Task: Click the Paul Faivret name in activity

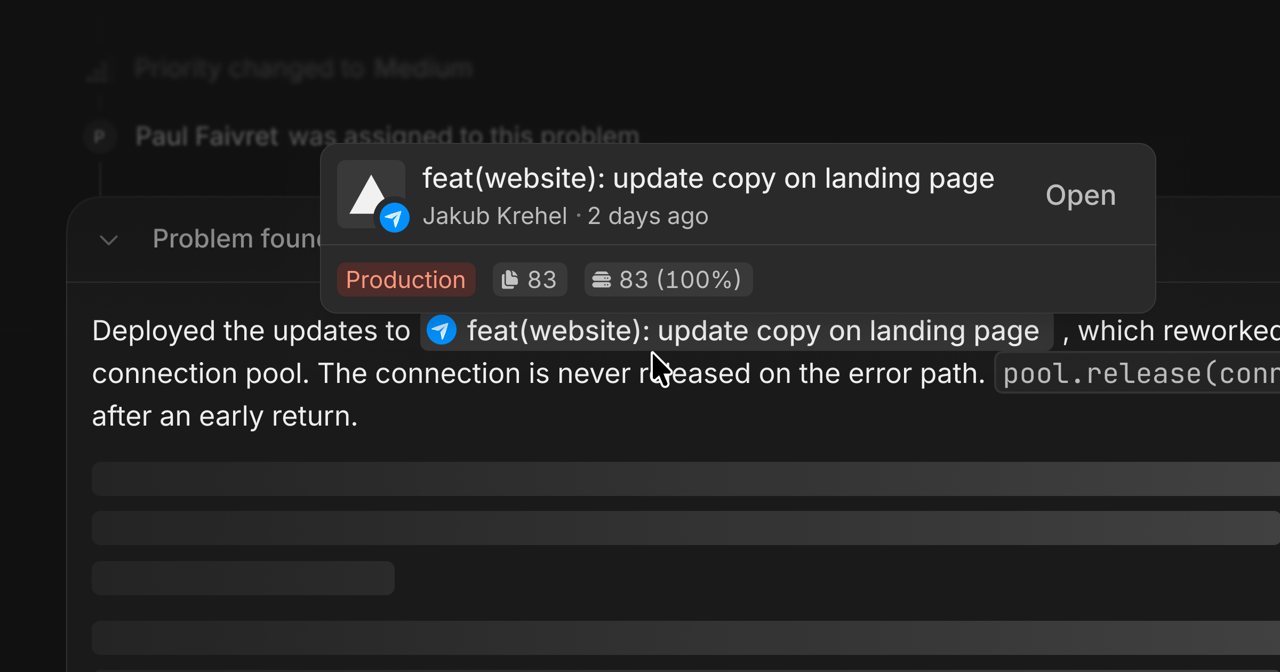Action: [207, 136]
